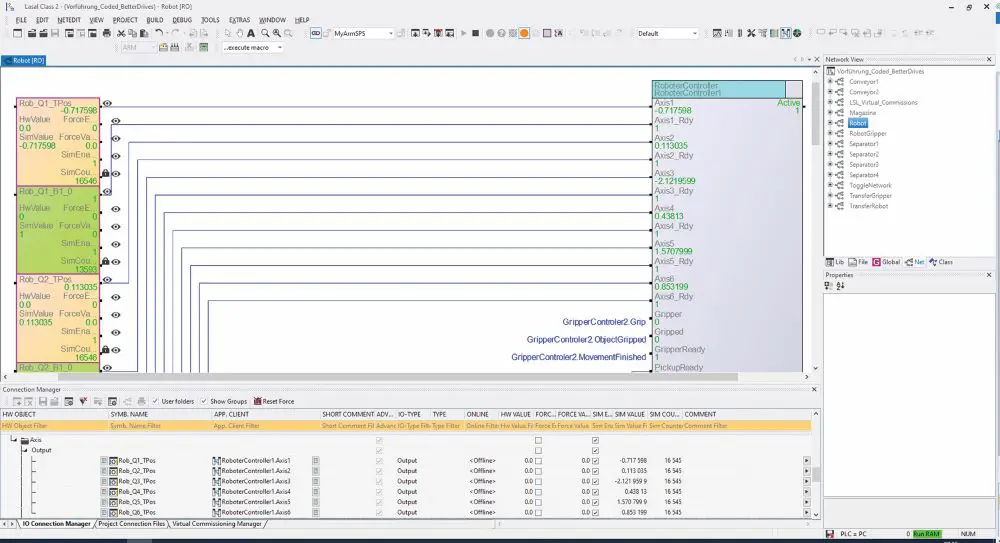Open the MyArmSPS dropdown

tap(391, 33)
